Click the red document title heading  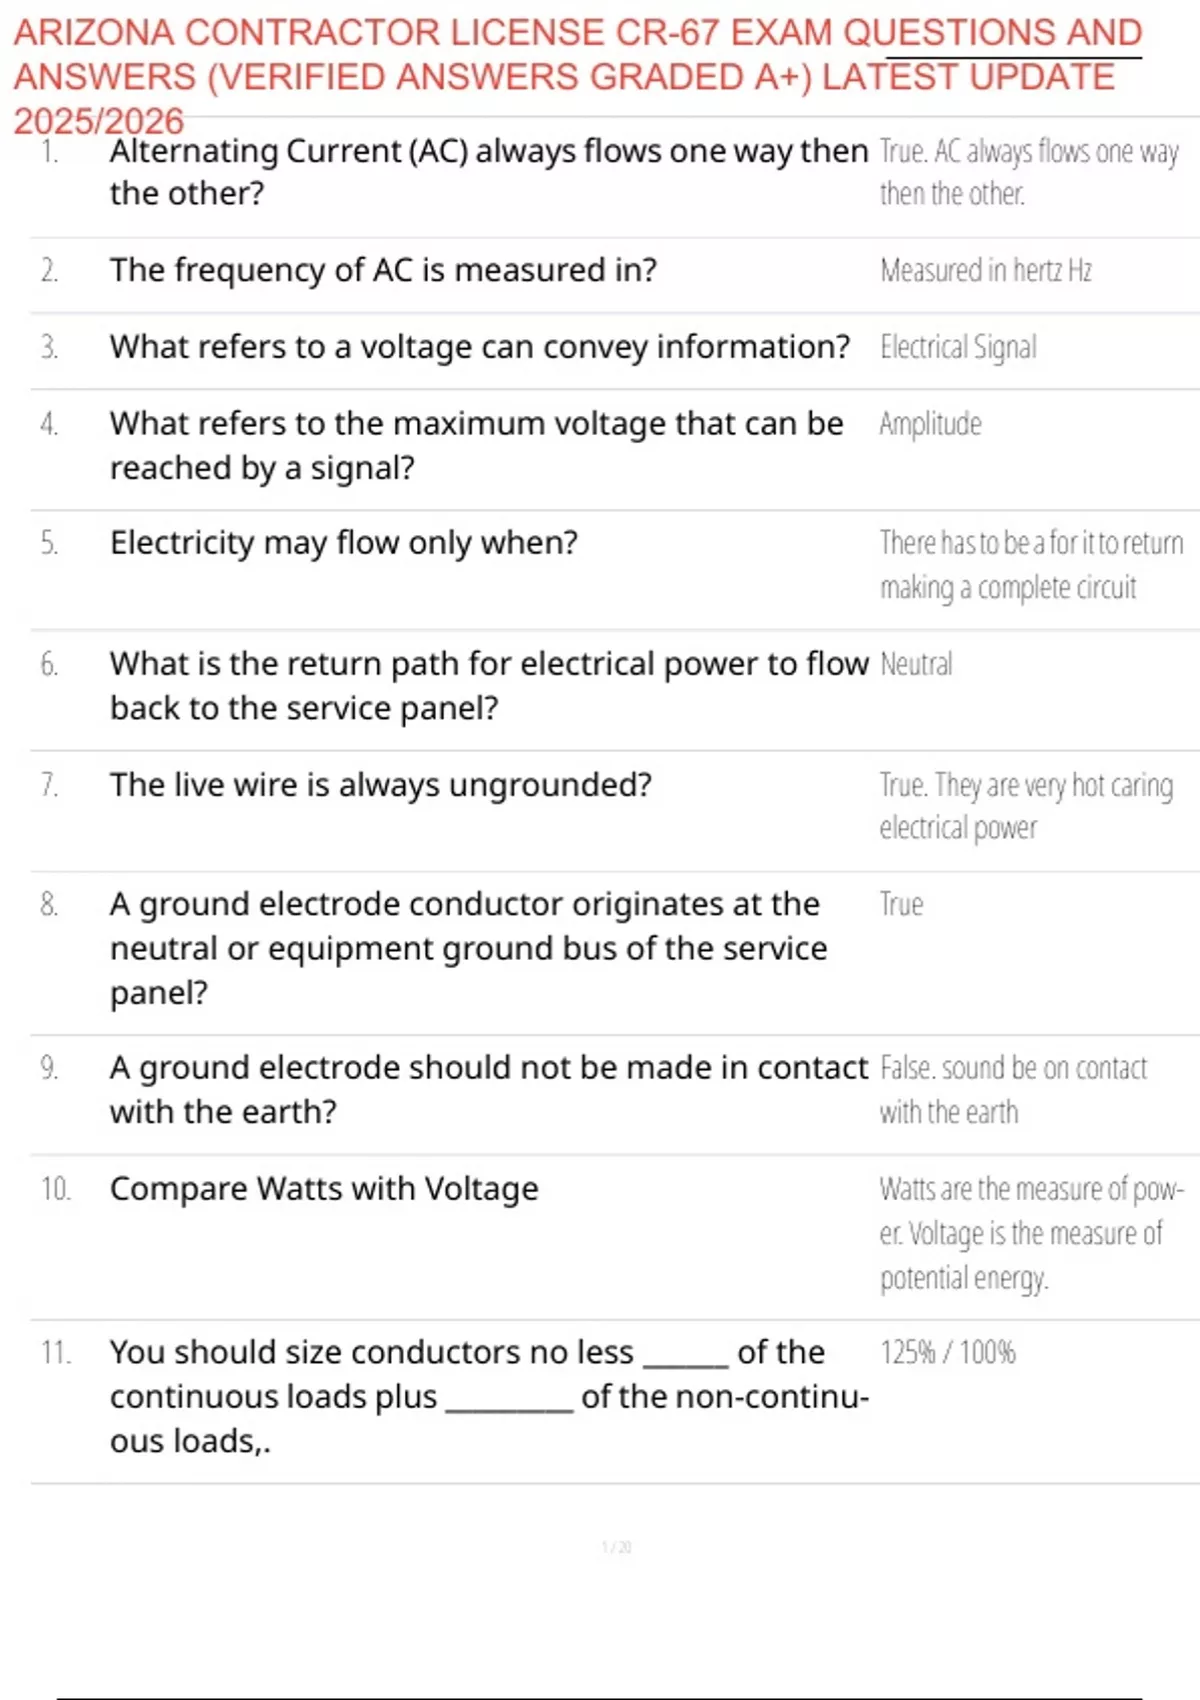click(x=577, y=76)
